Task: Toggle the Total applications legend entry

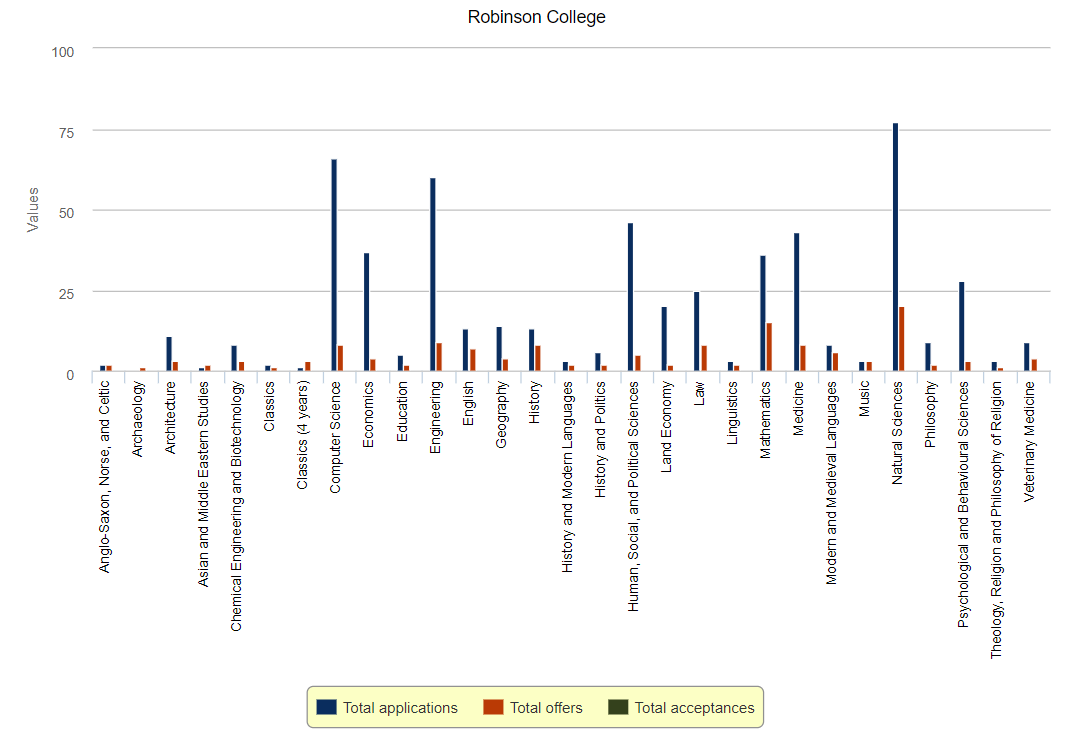Action: (x=387, y=708)
